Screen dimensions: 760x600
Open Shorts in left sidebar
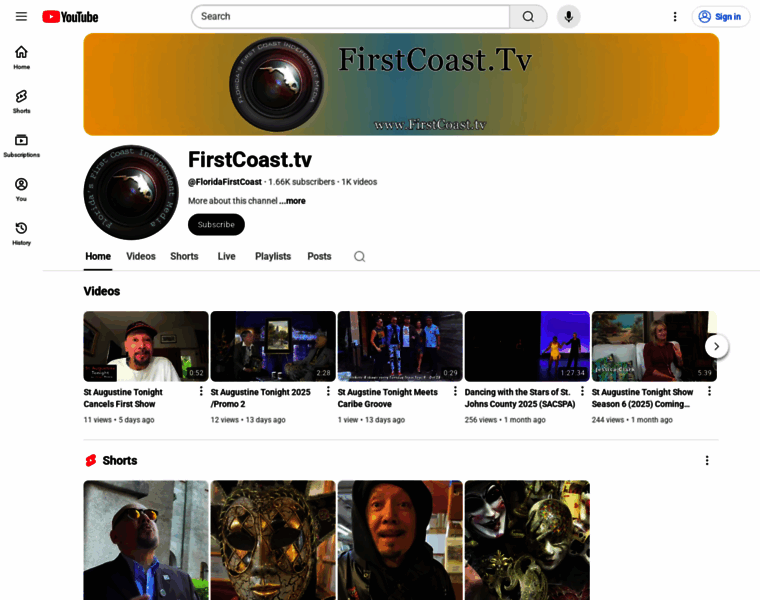21,101
